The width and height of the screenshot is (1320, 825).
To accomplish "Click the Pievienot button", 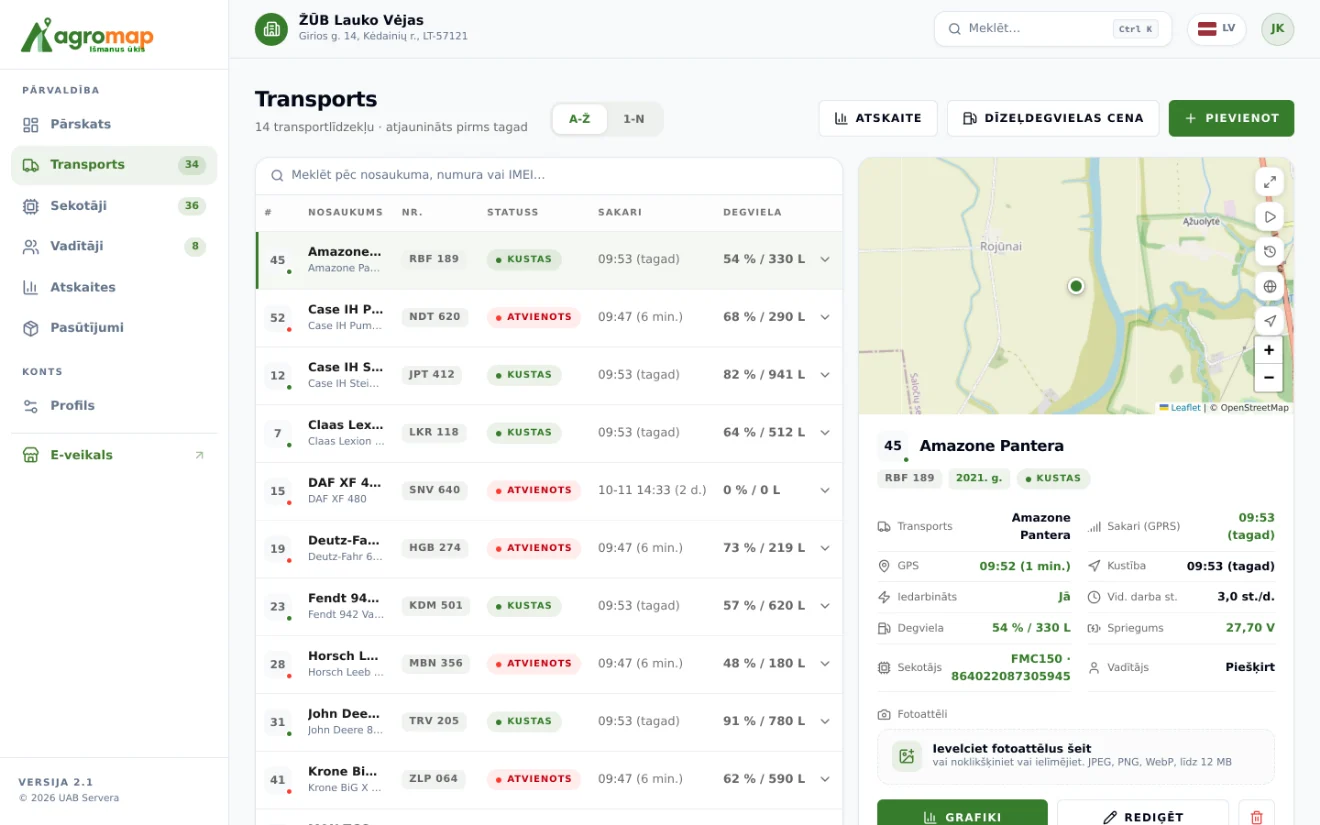I will (x=1231, y=118).
